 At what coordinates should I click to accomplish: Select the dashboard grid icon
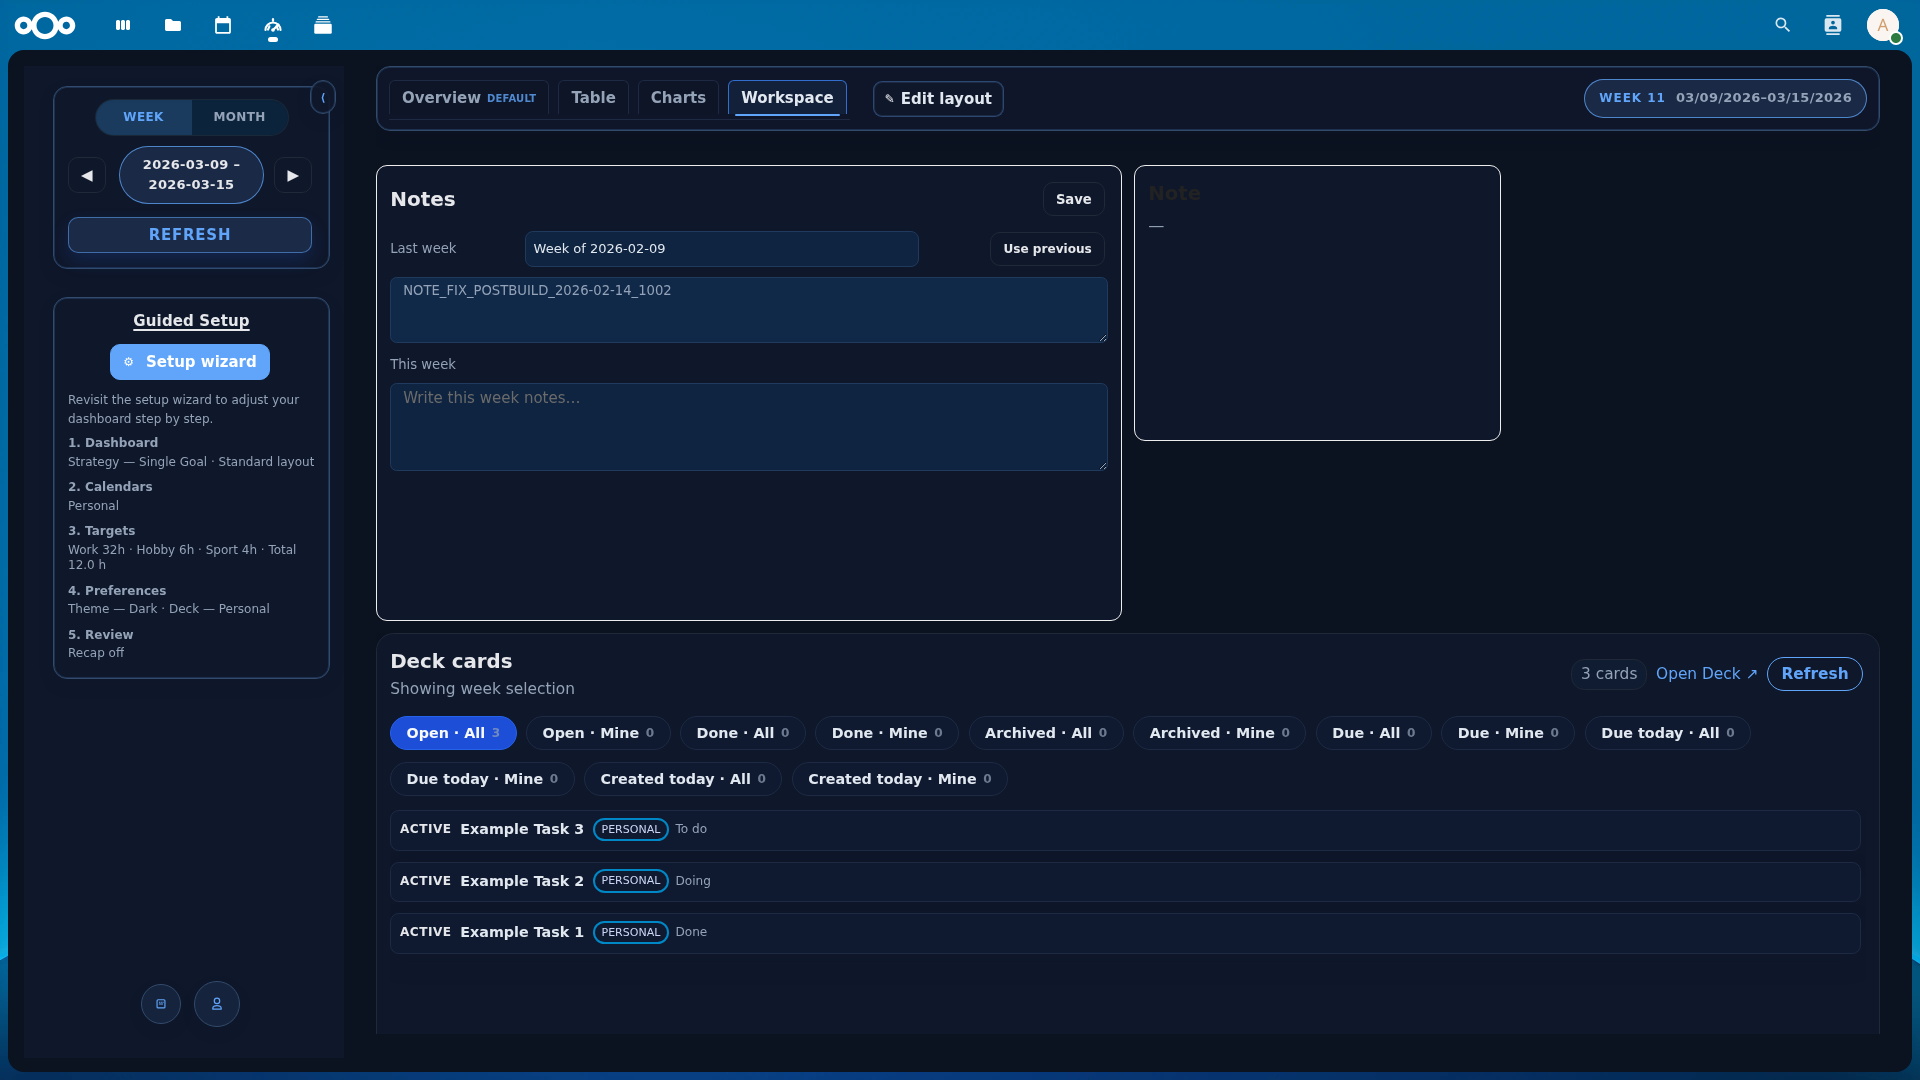click(122, 25)
